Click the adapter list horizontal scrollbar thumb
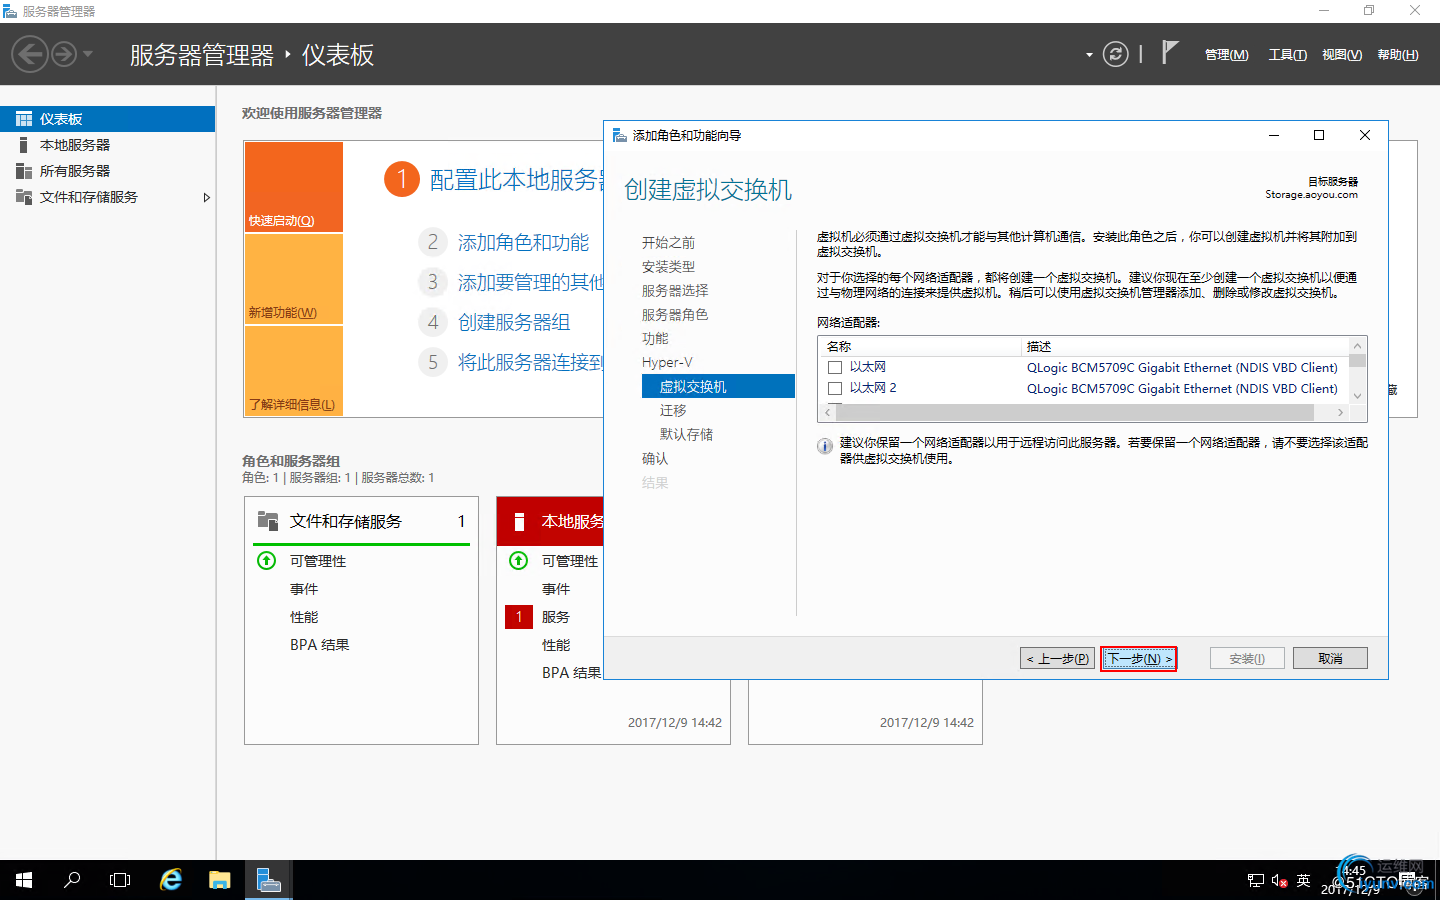 (x=1074, y=412)
